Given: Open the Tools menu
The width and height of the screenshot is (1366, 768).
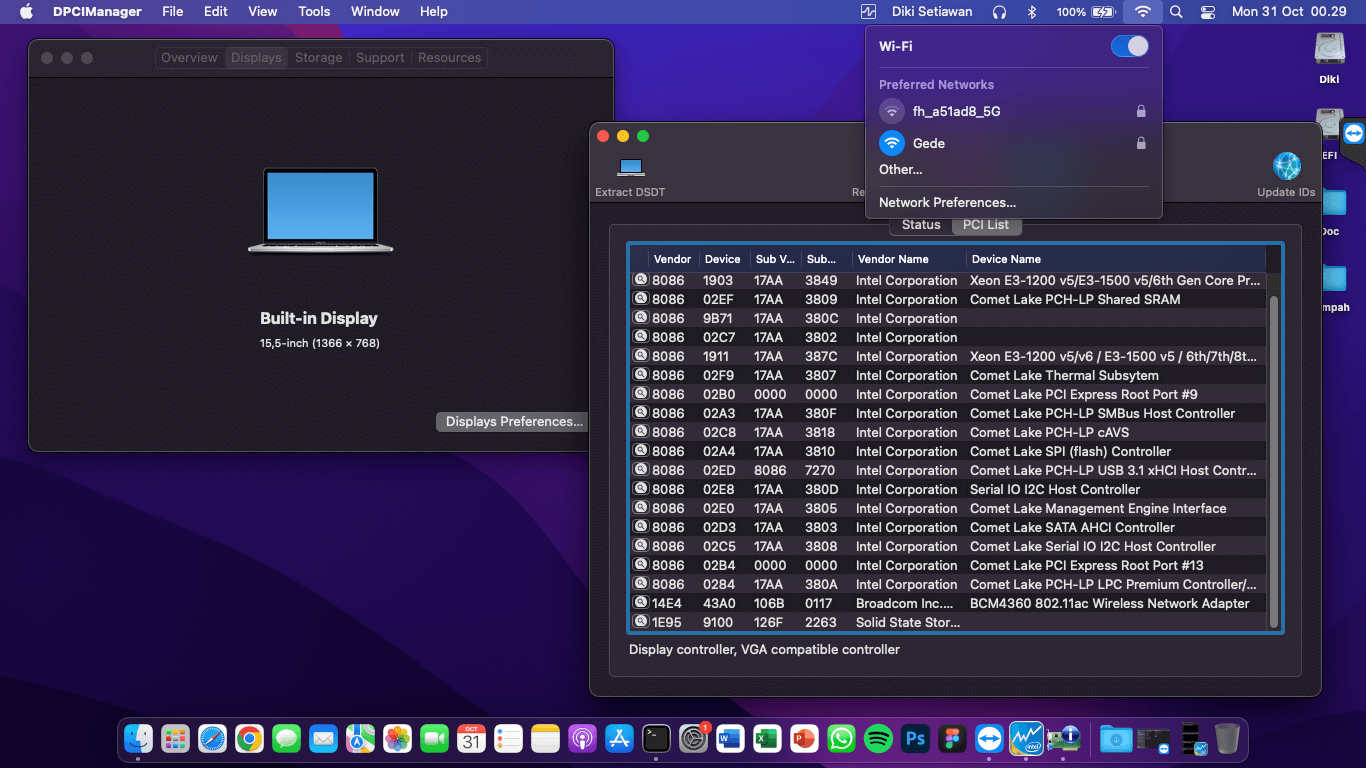Looking at the screenshot, I should click(314, 12).
